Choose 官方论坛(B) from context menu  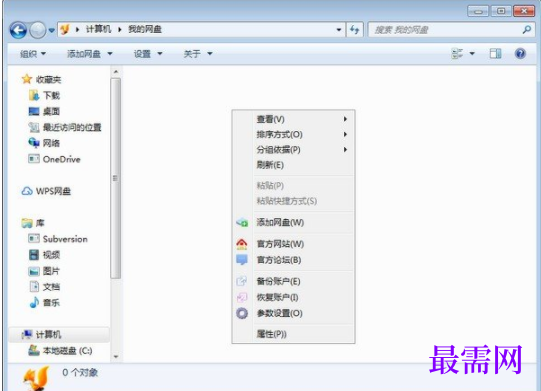click(294, 260)
